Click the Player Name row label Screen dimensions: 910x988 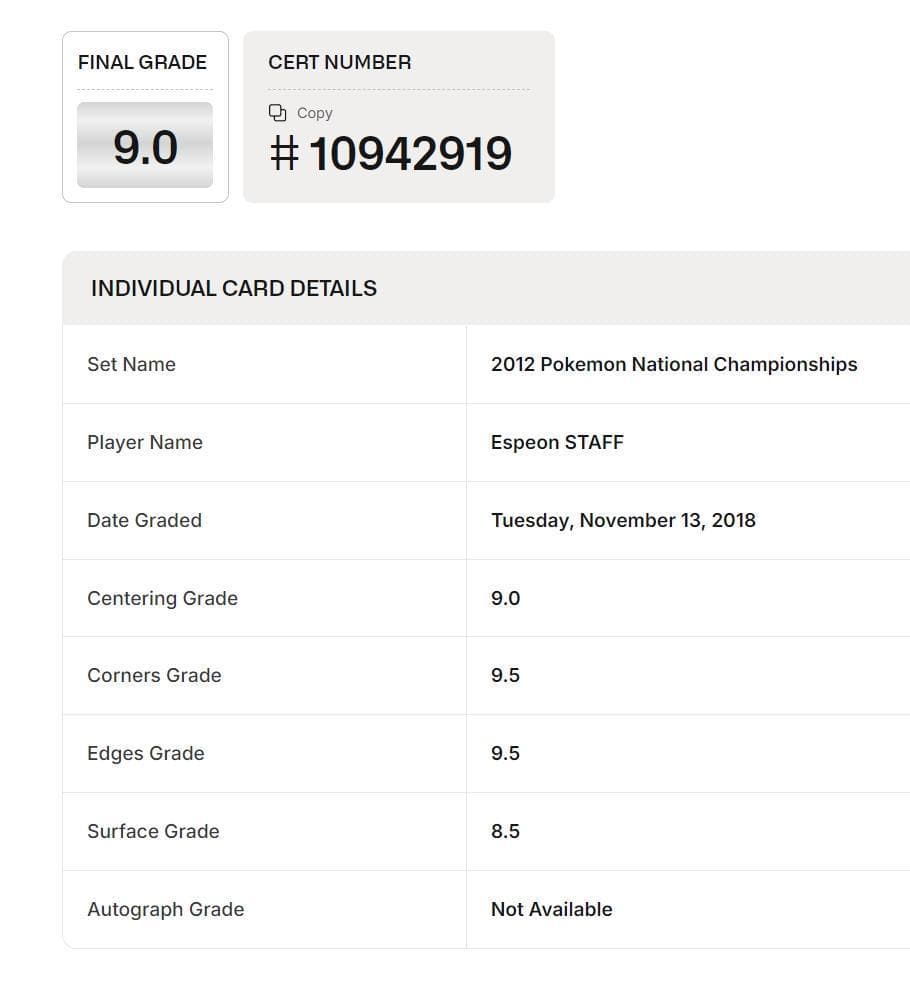pos(145,442)
